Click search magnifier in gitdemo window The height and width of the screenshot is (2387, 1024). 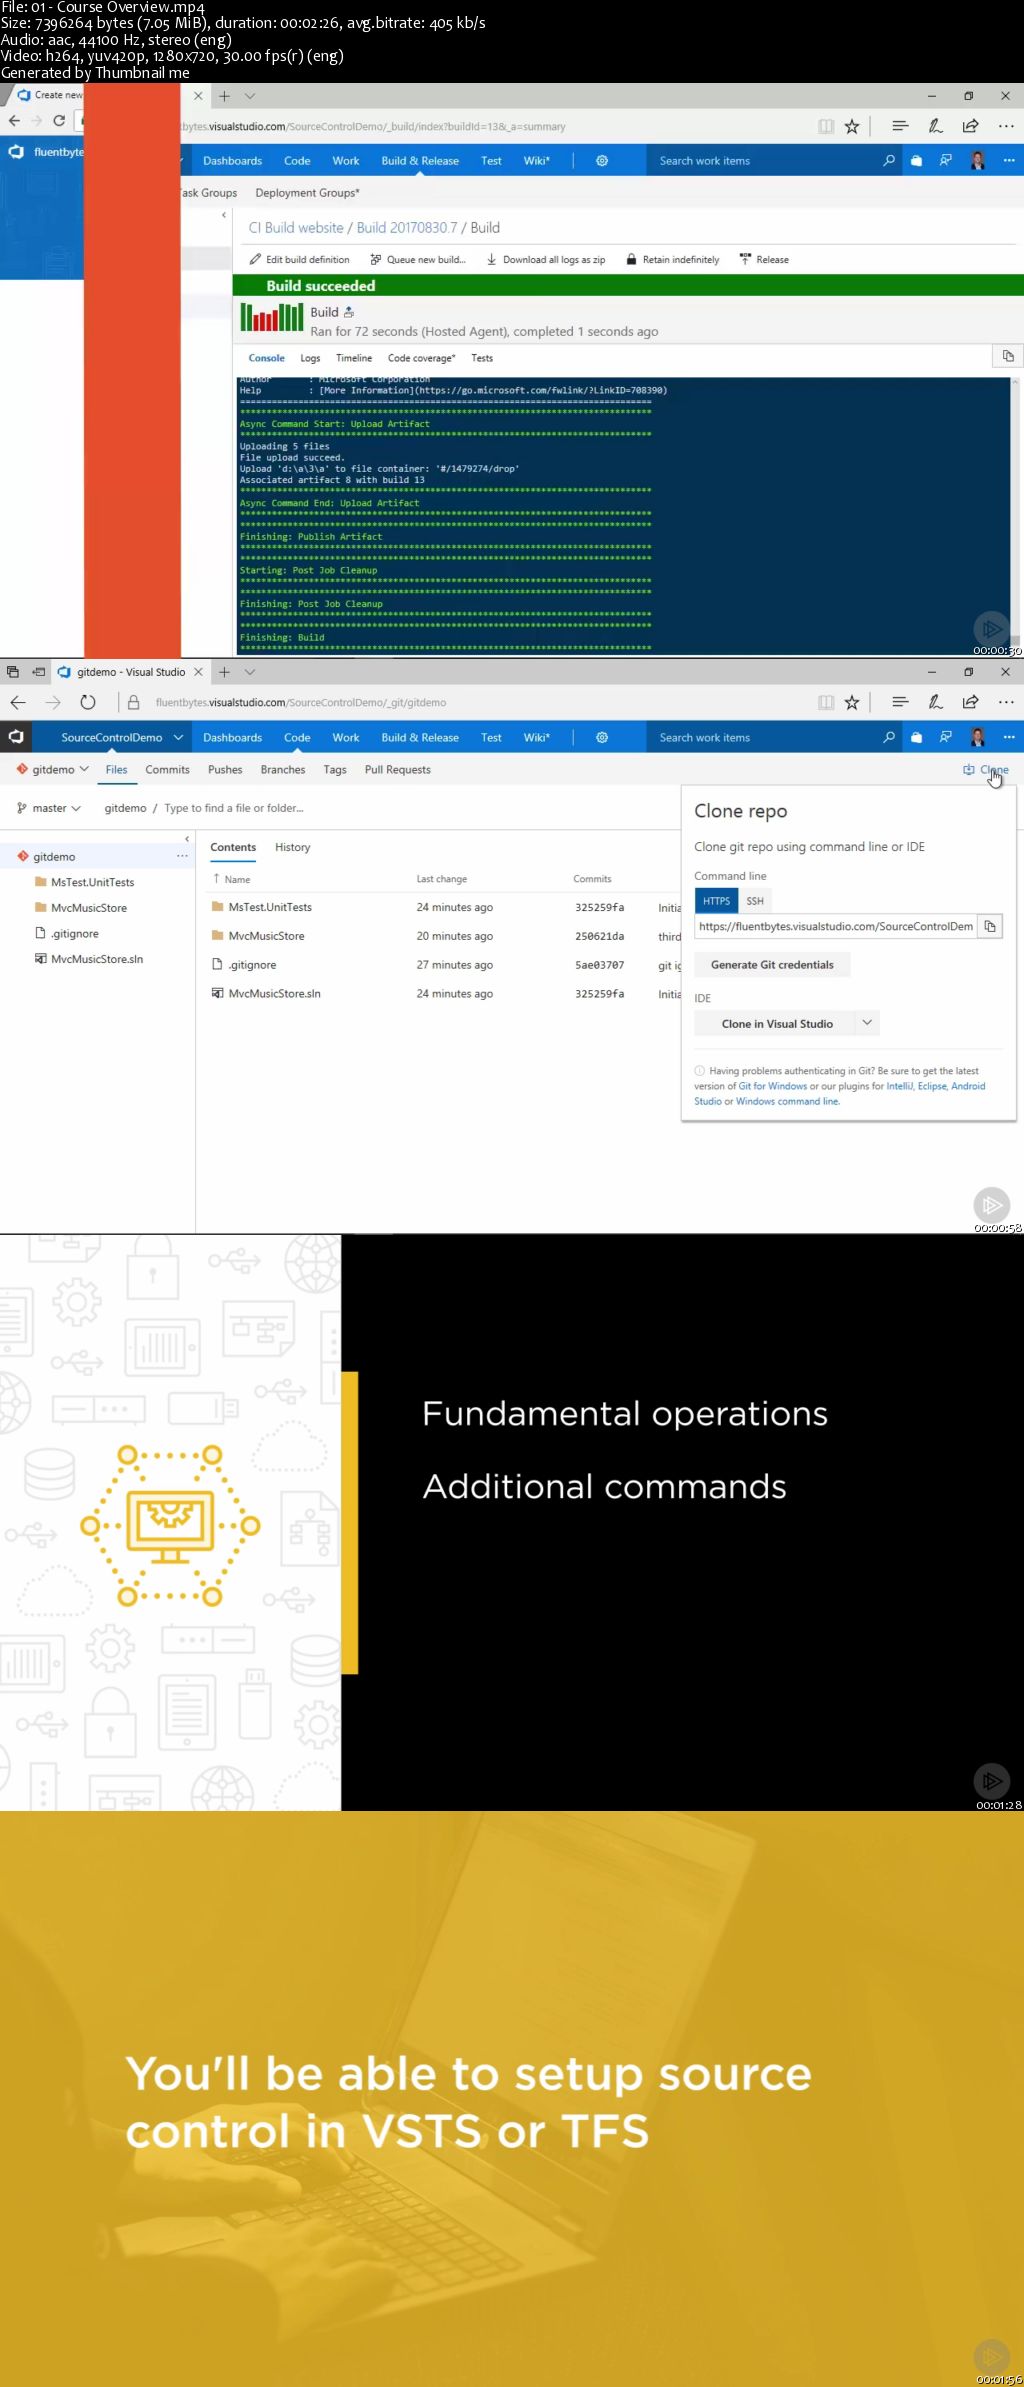[888, 737]
